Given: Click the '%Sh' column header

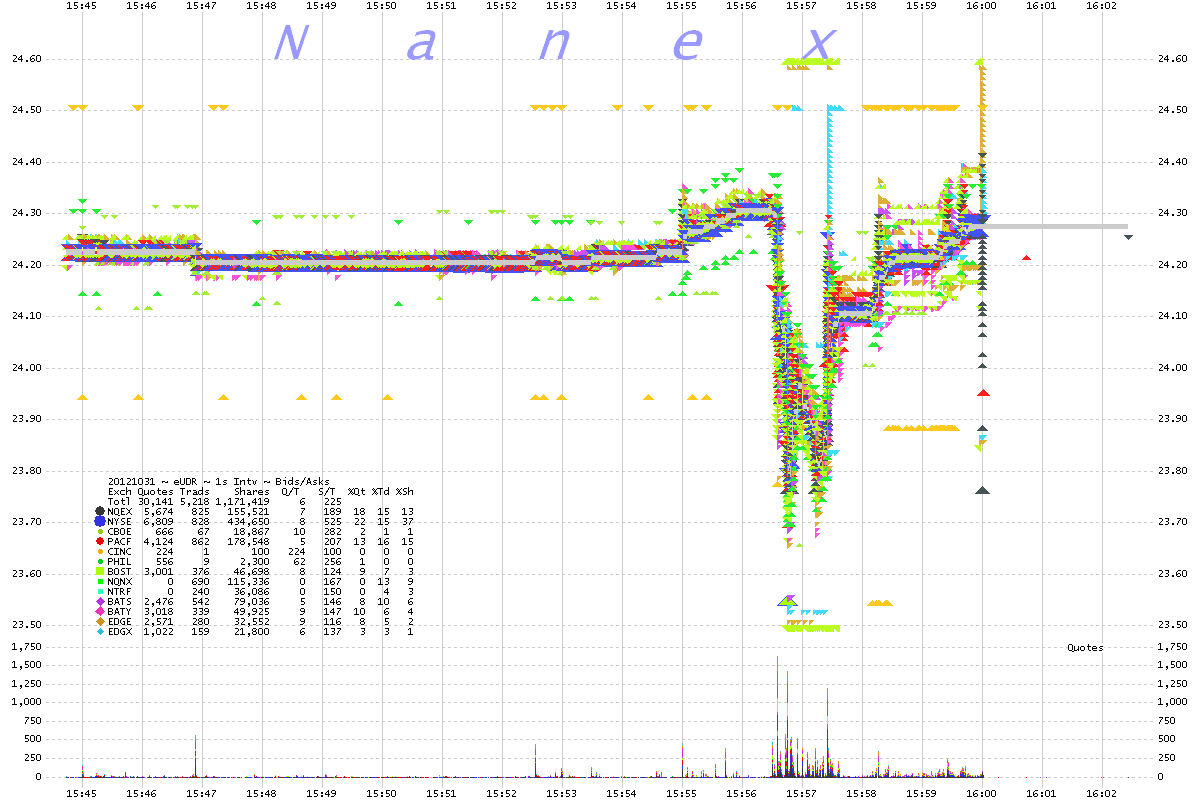Looking at the screenshot, I should click(405, 491).
